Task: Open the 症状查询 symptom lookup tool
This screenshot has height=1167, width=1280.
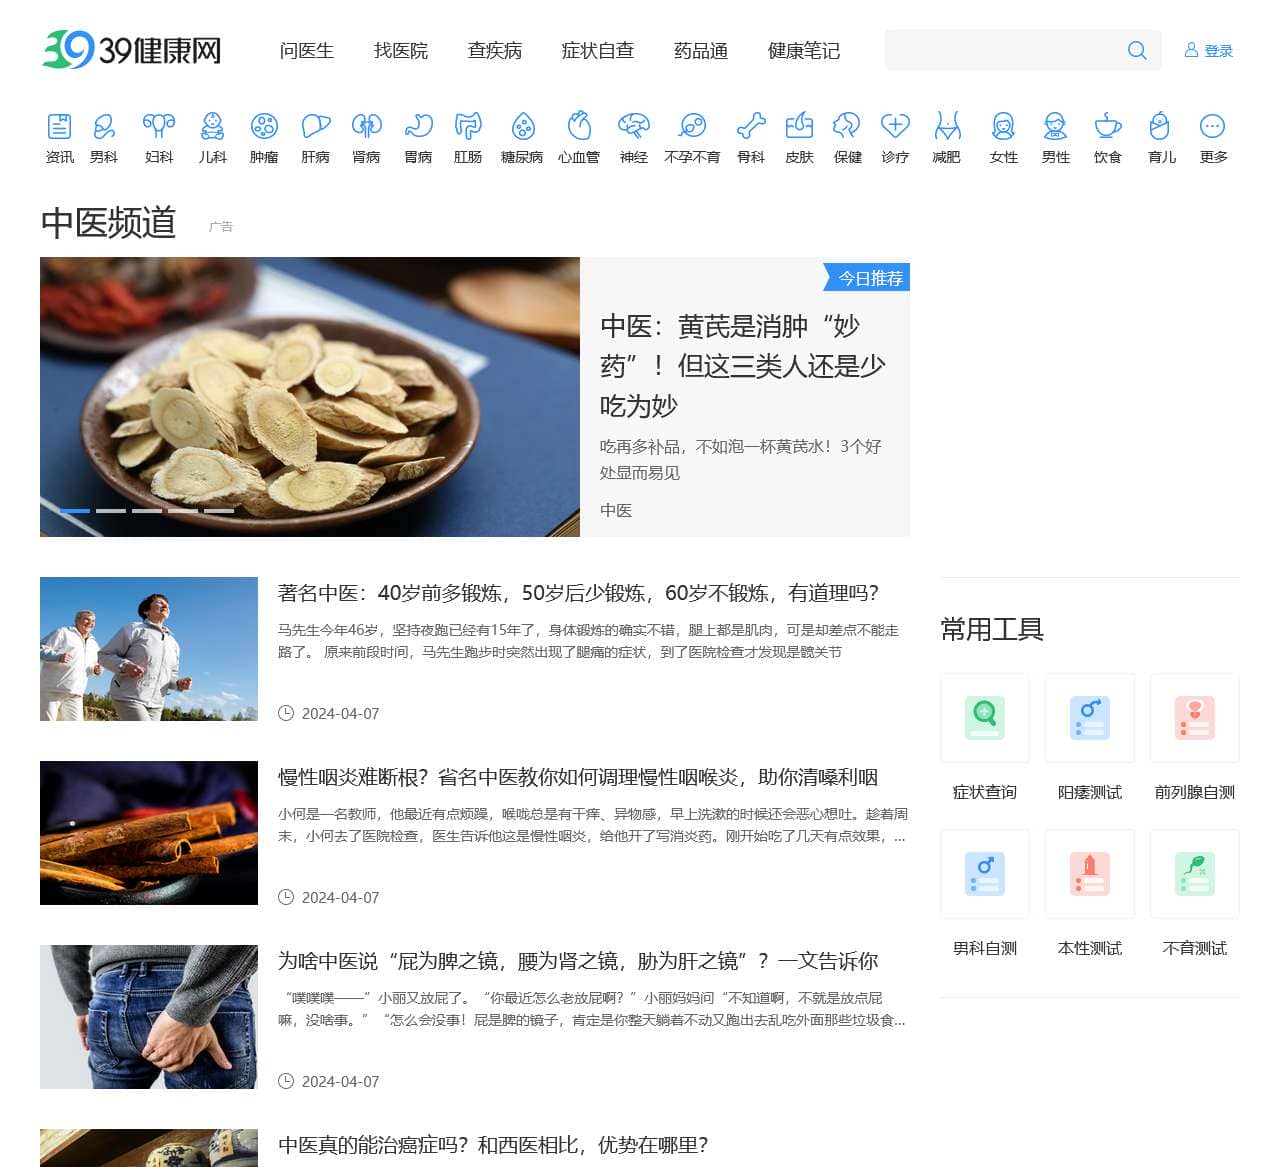Action: 985,718
